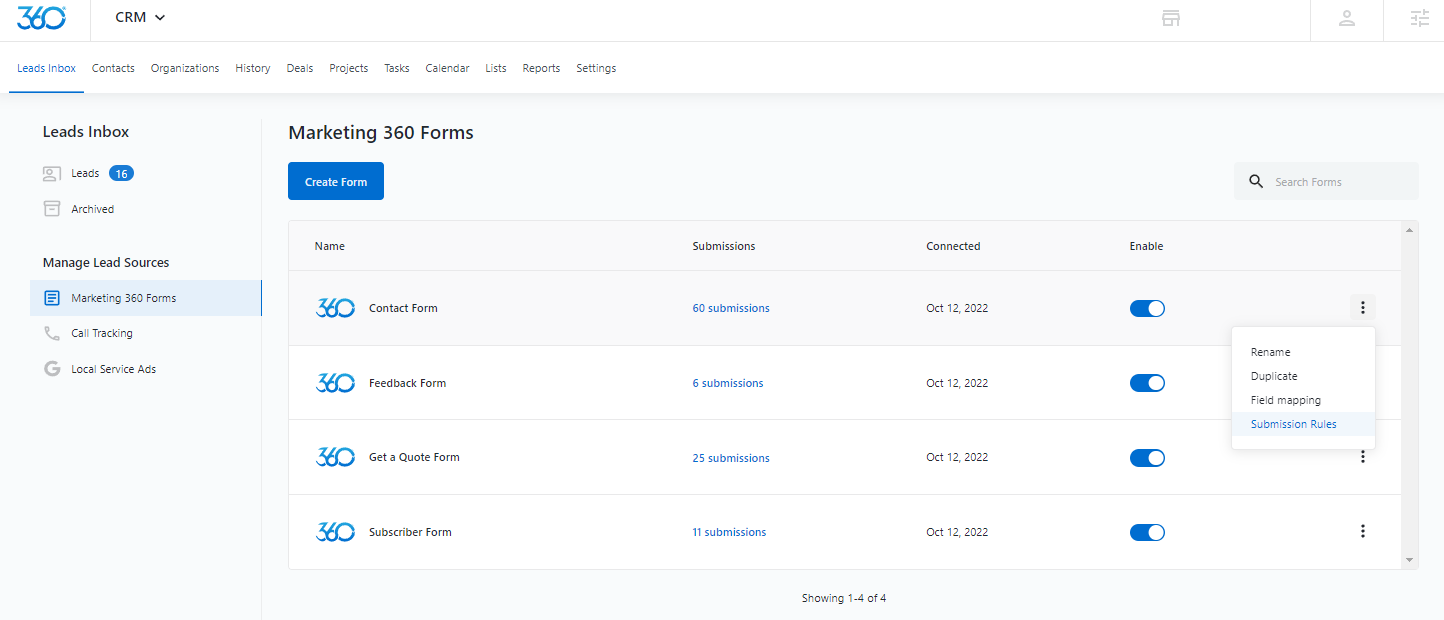Click the Create Form button

(336, 181)
